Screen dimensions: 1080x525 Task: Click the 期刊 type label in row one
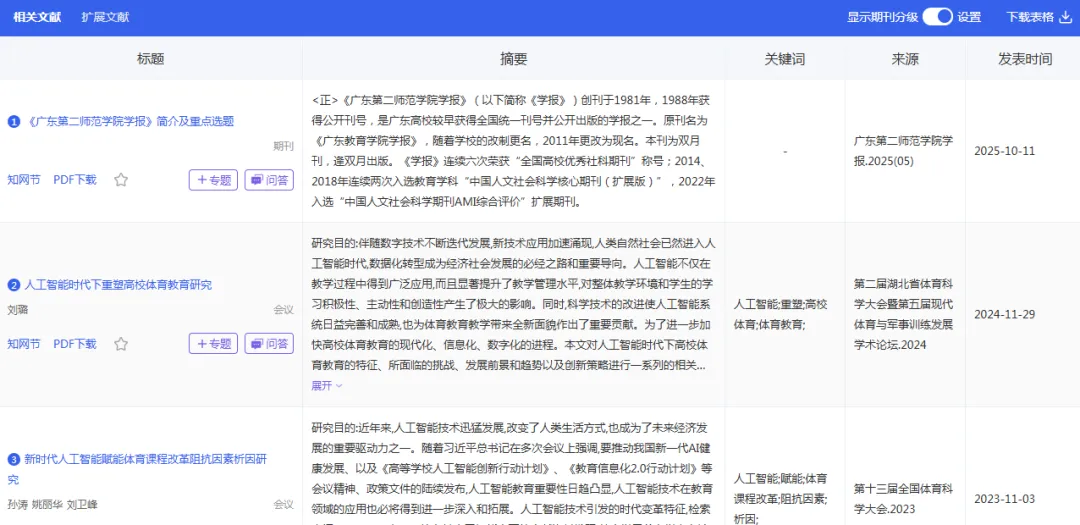point(283,146)
